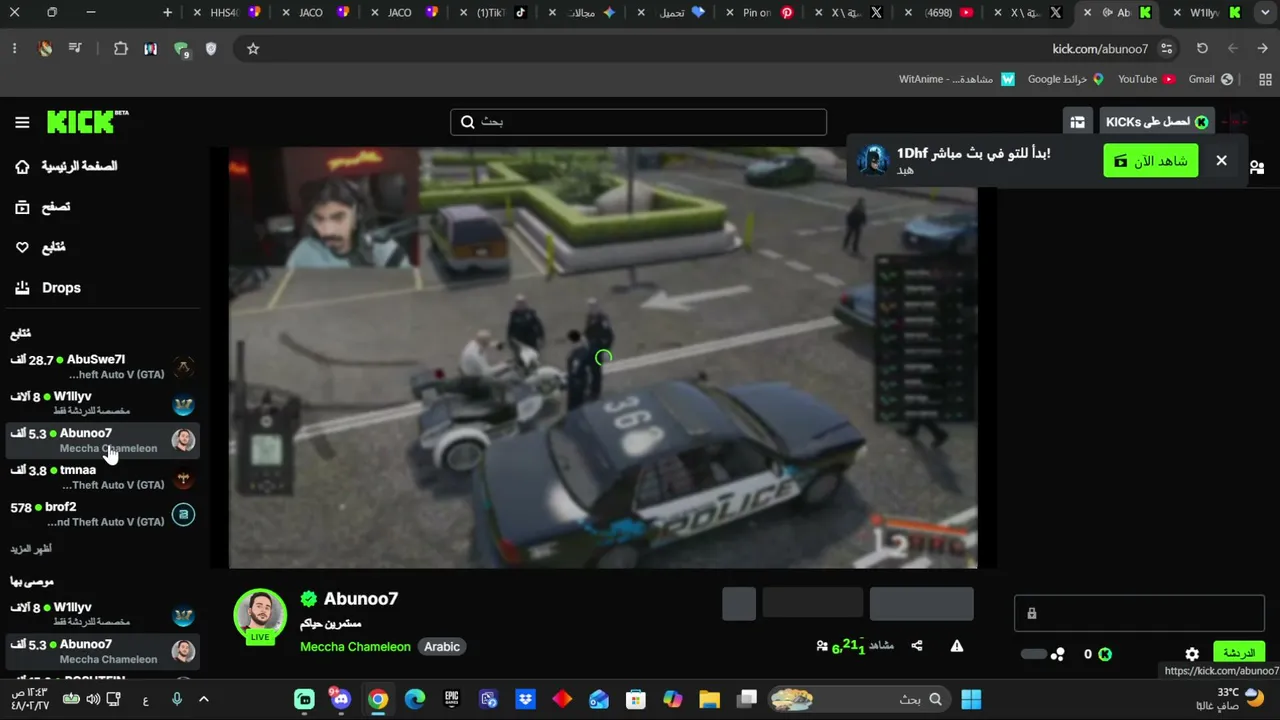This screenshot has width=1280, height=720.
Task: Click the Arabic language tag
Action: pos(442,647)
